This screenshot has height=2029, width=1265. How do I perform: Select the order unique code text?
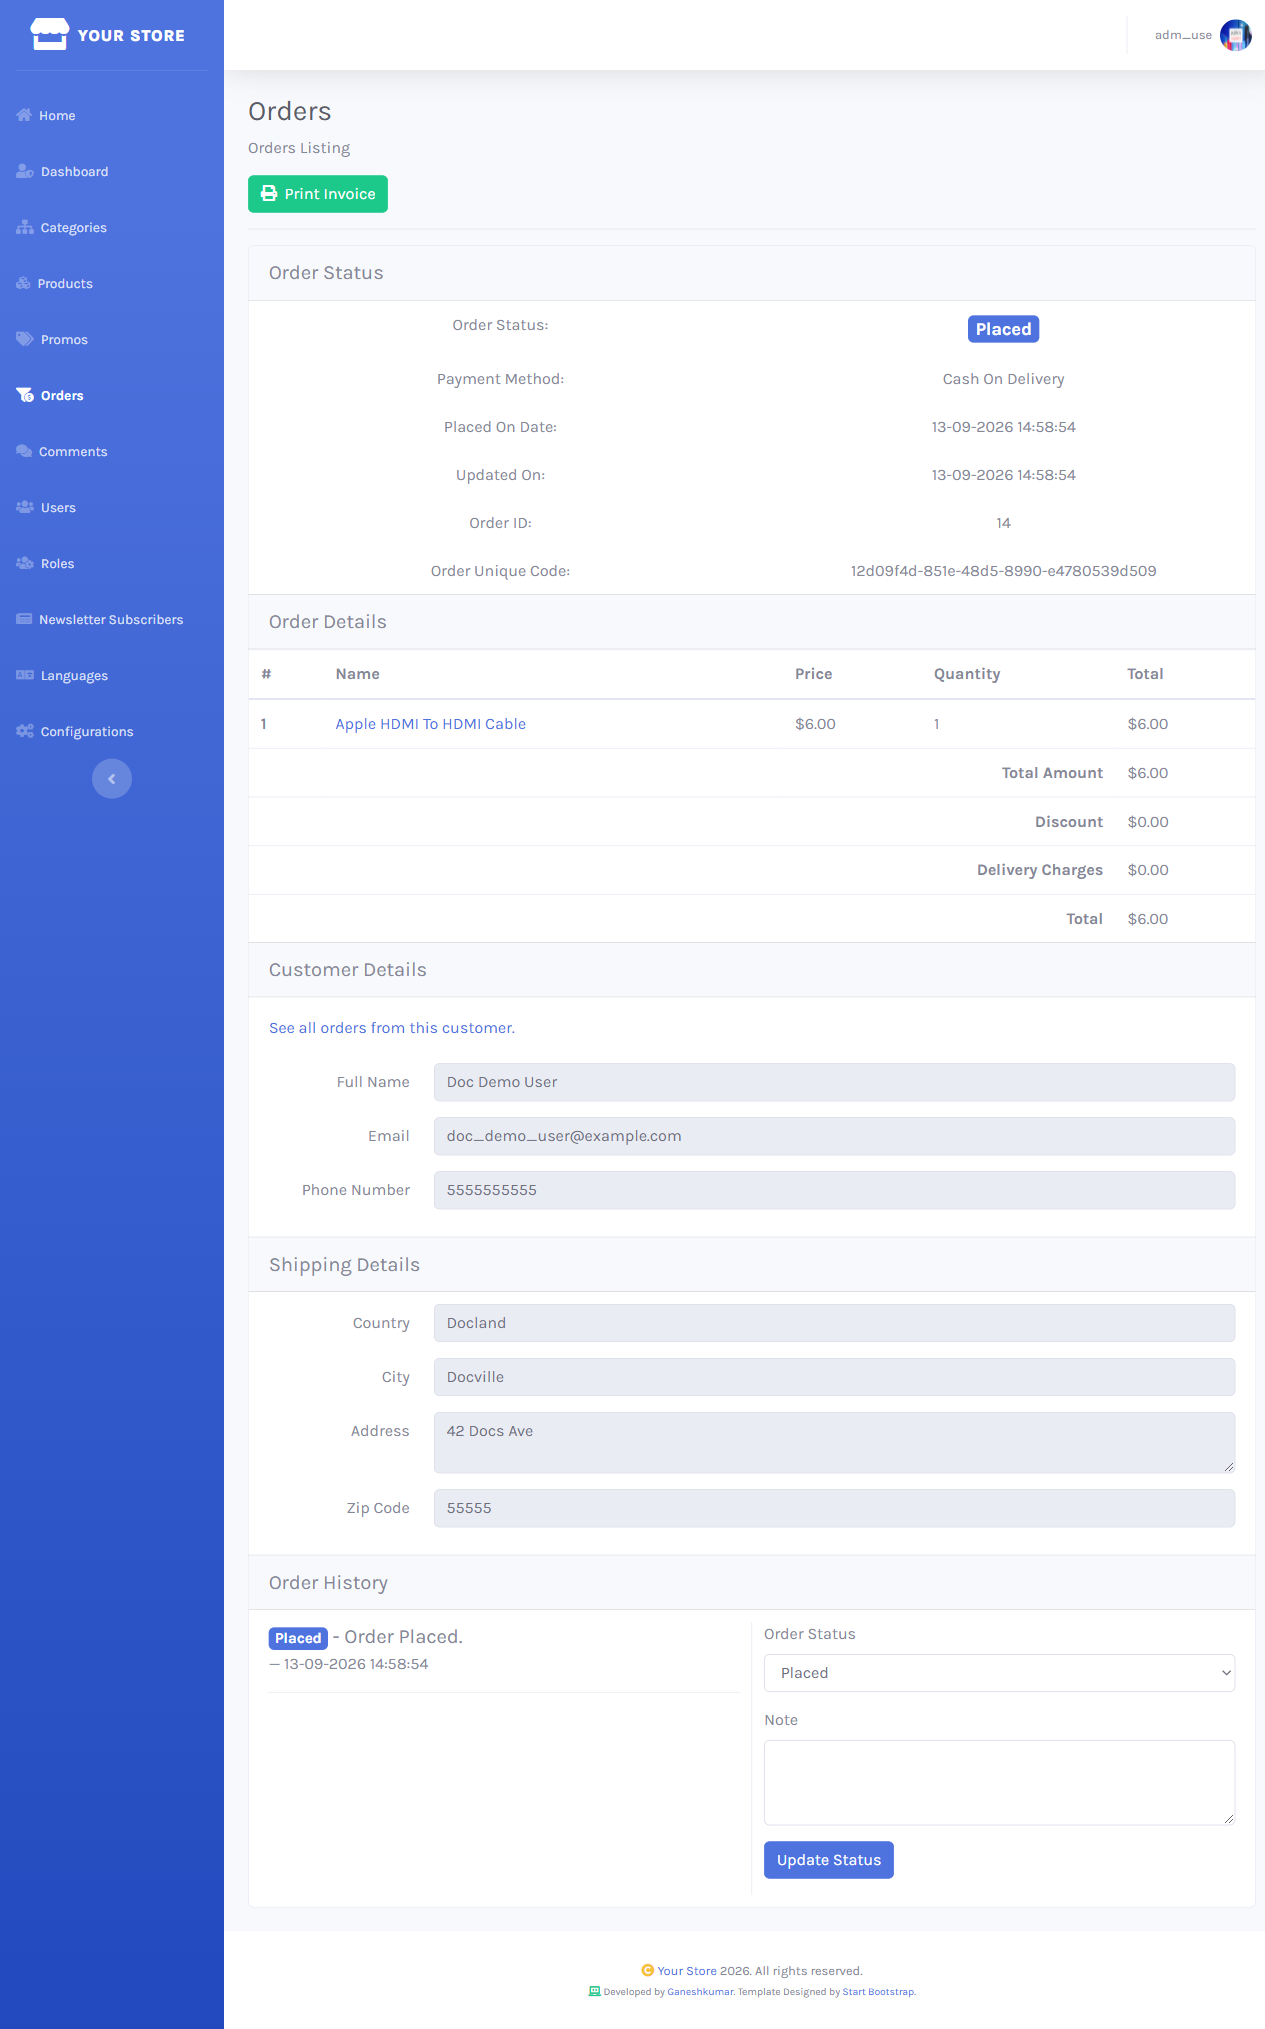point(1003,571)
